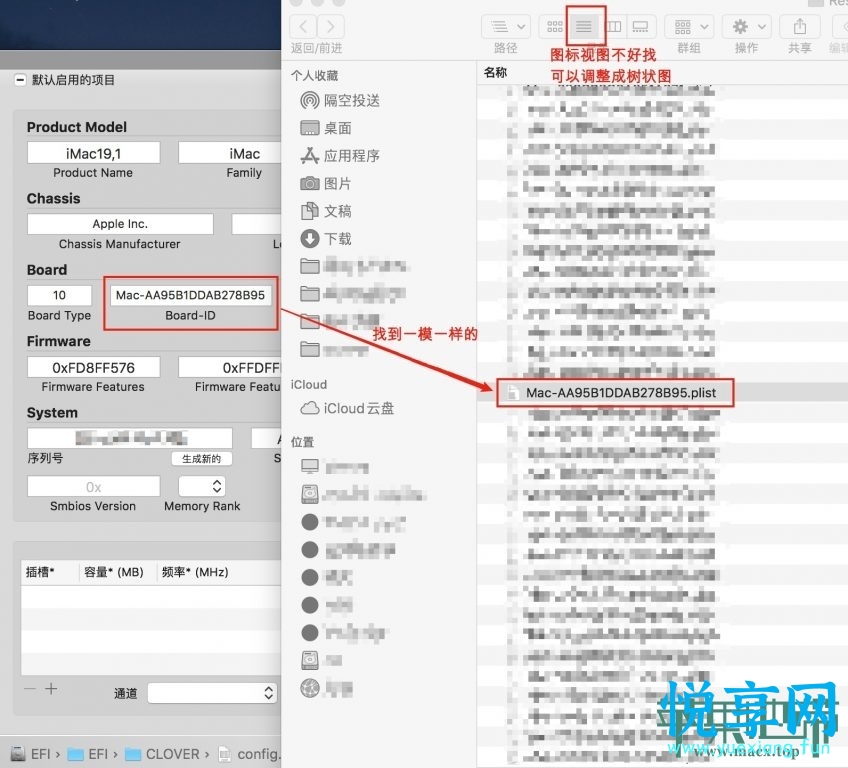
Task: Remove memory row with minus button
Action: pyautogui.click(x=30, y=689)
